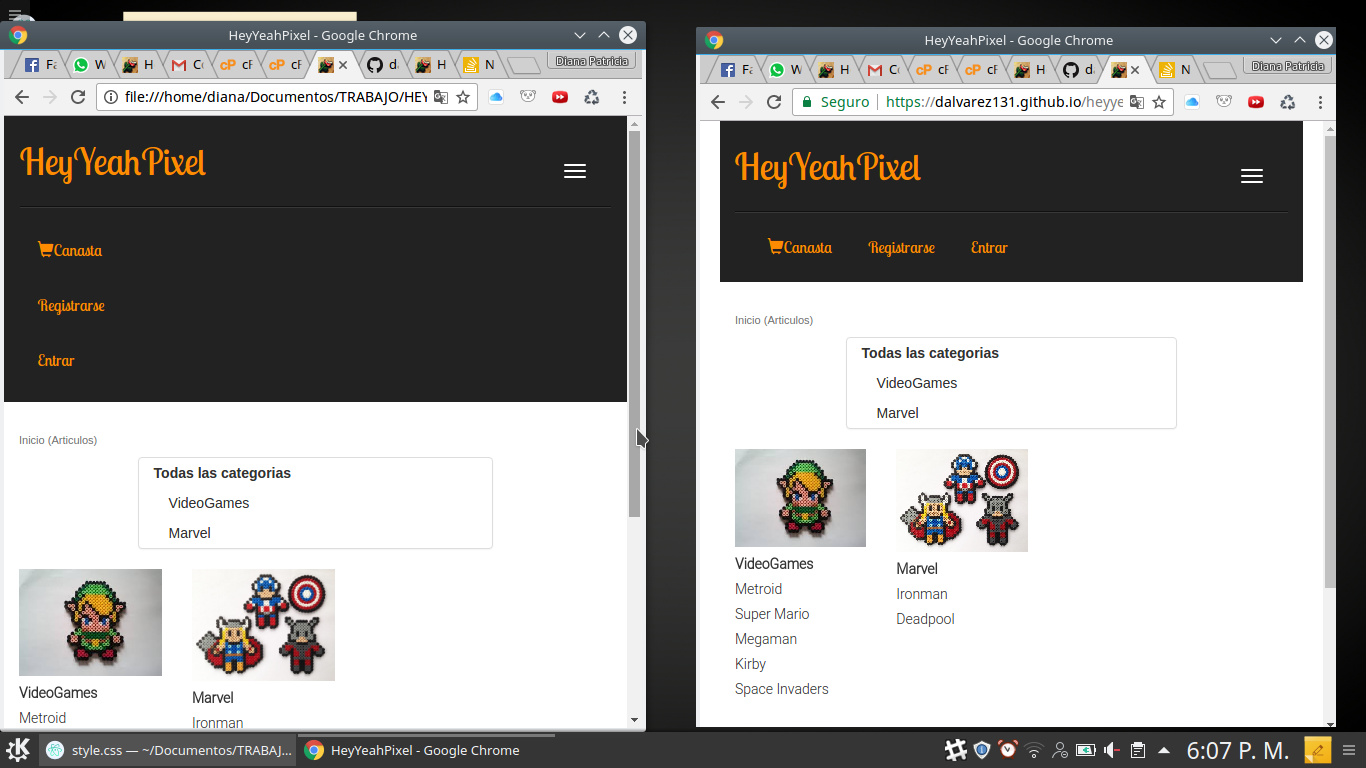Image resolution: width=1366 pixels, height=768 pixels.
Task: Select Marvel category in left window list
Action: [190, 533]
